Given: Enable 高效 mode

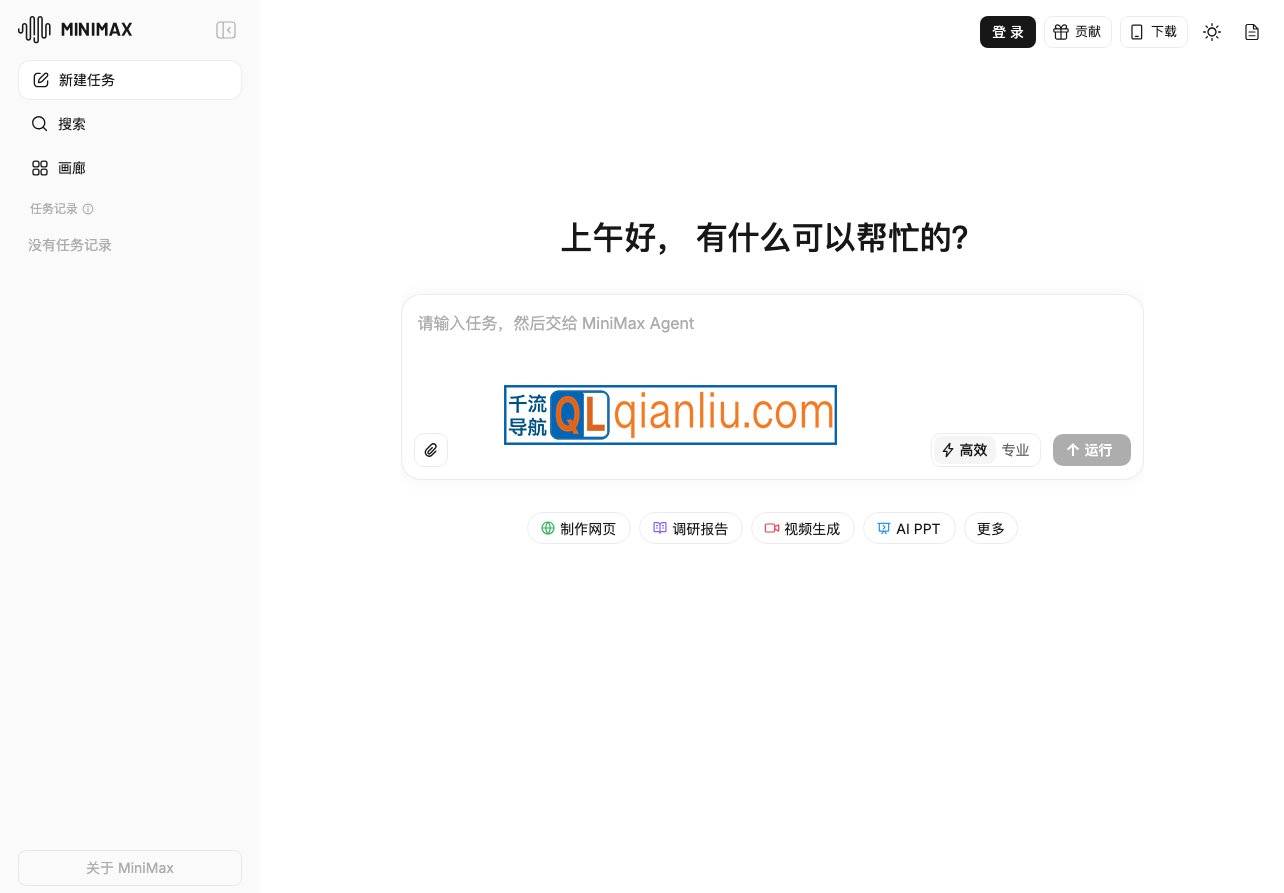Looking at the screenshot, I should 963,450.
